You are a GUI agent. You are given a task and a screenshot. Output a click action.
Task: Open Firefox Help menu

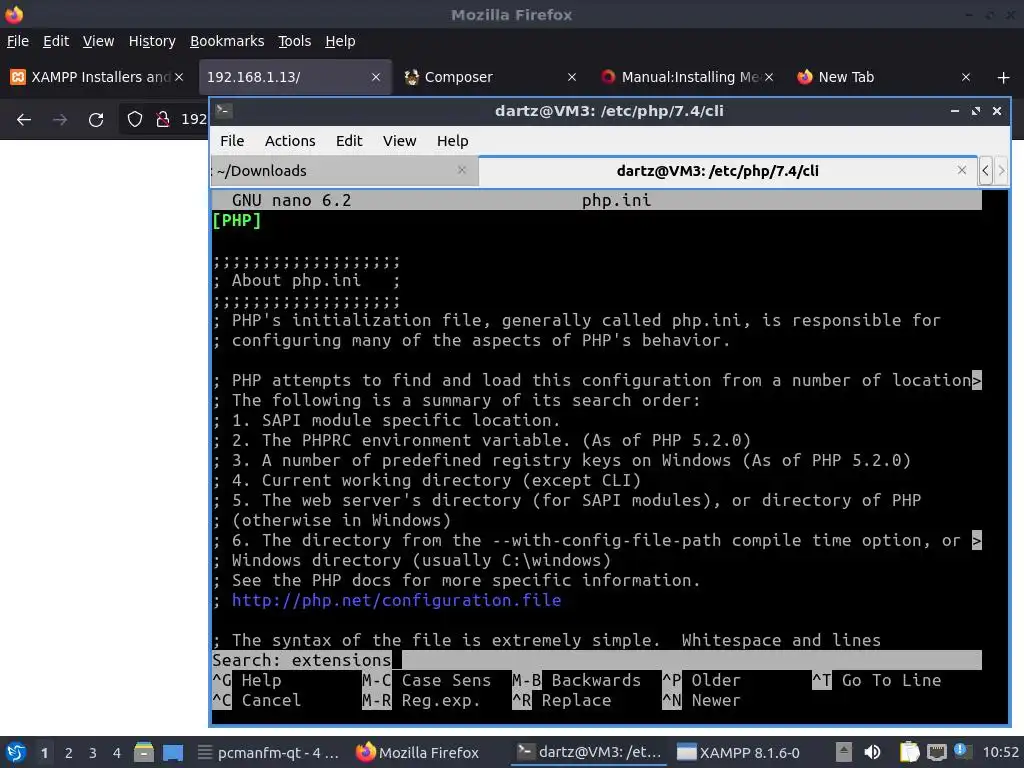340,41
